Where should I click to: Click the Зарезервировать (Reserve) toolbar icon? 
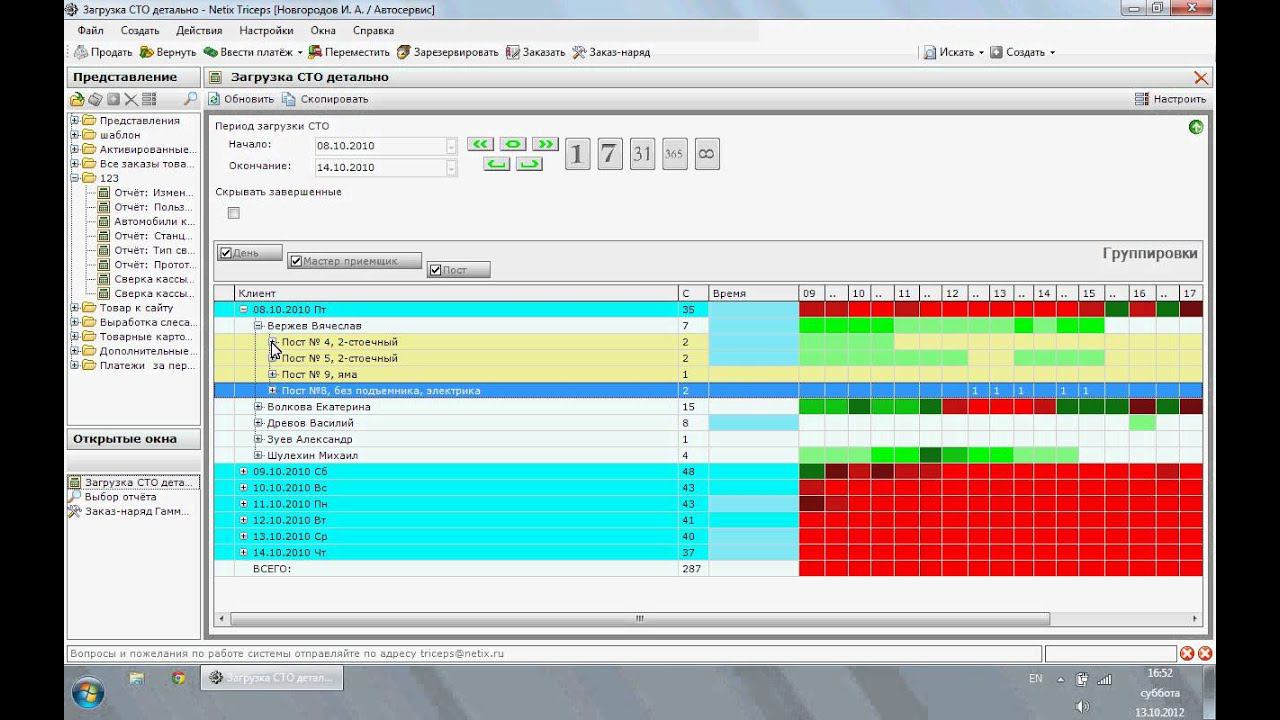pos(404,52)
